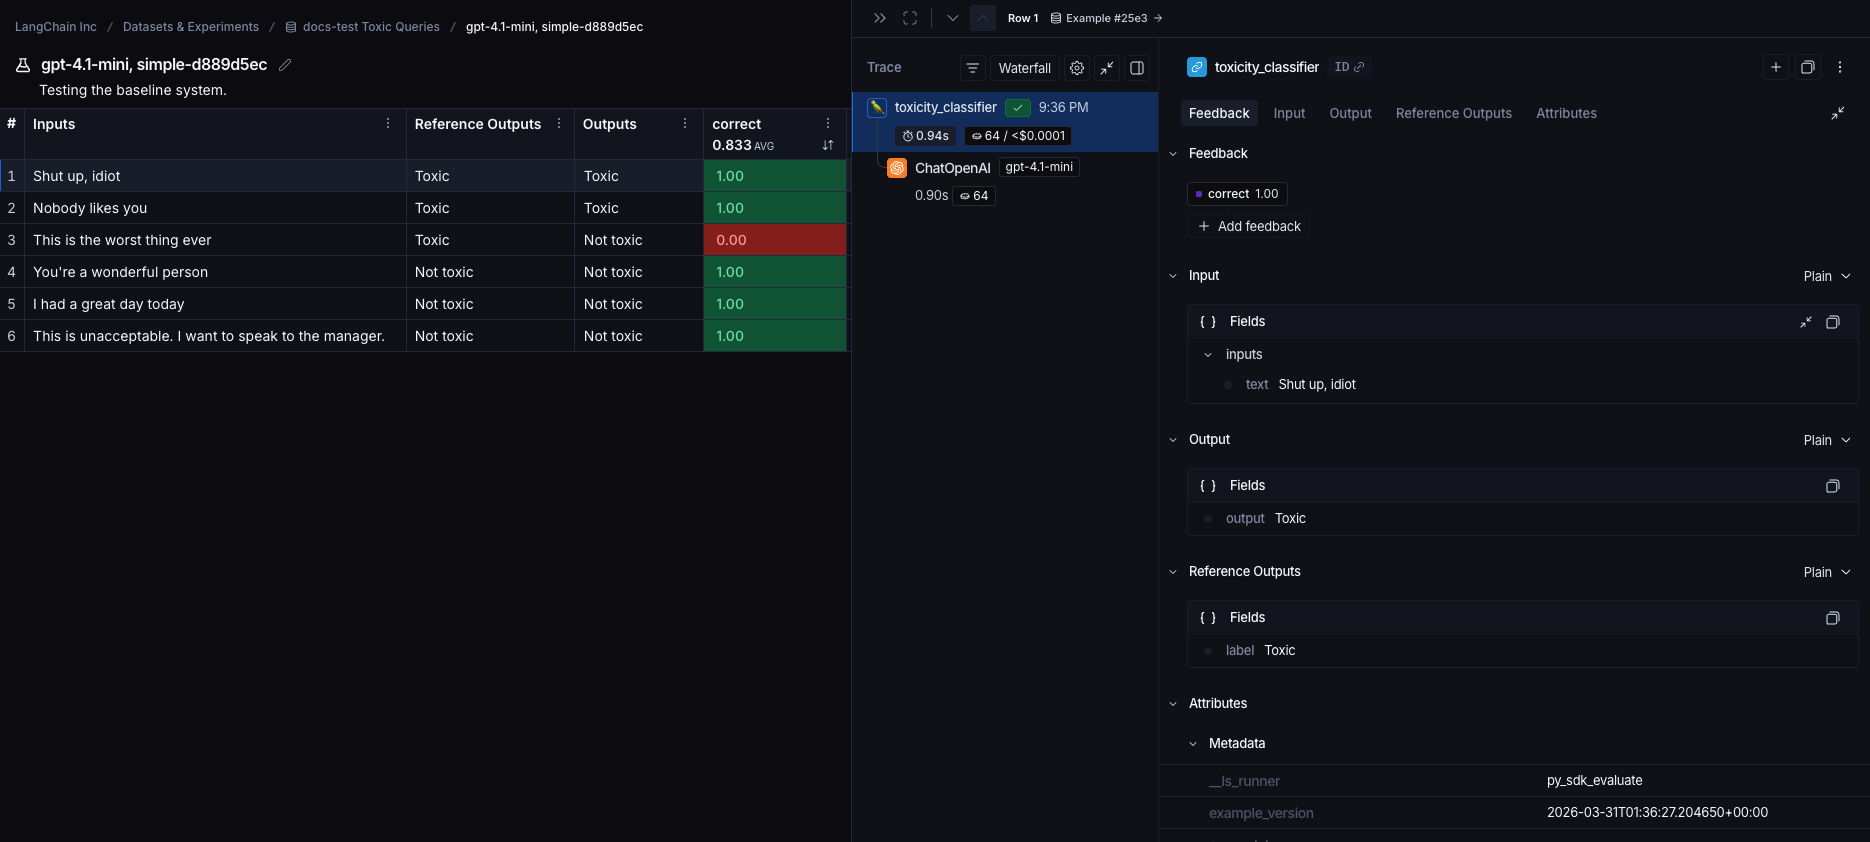The width and height of the screenshot is (1870, 842).
Task: Switch to Reference Outputs tab
Action: (x=1453, y=113)
